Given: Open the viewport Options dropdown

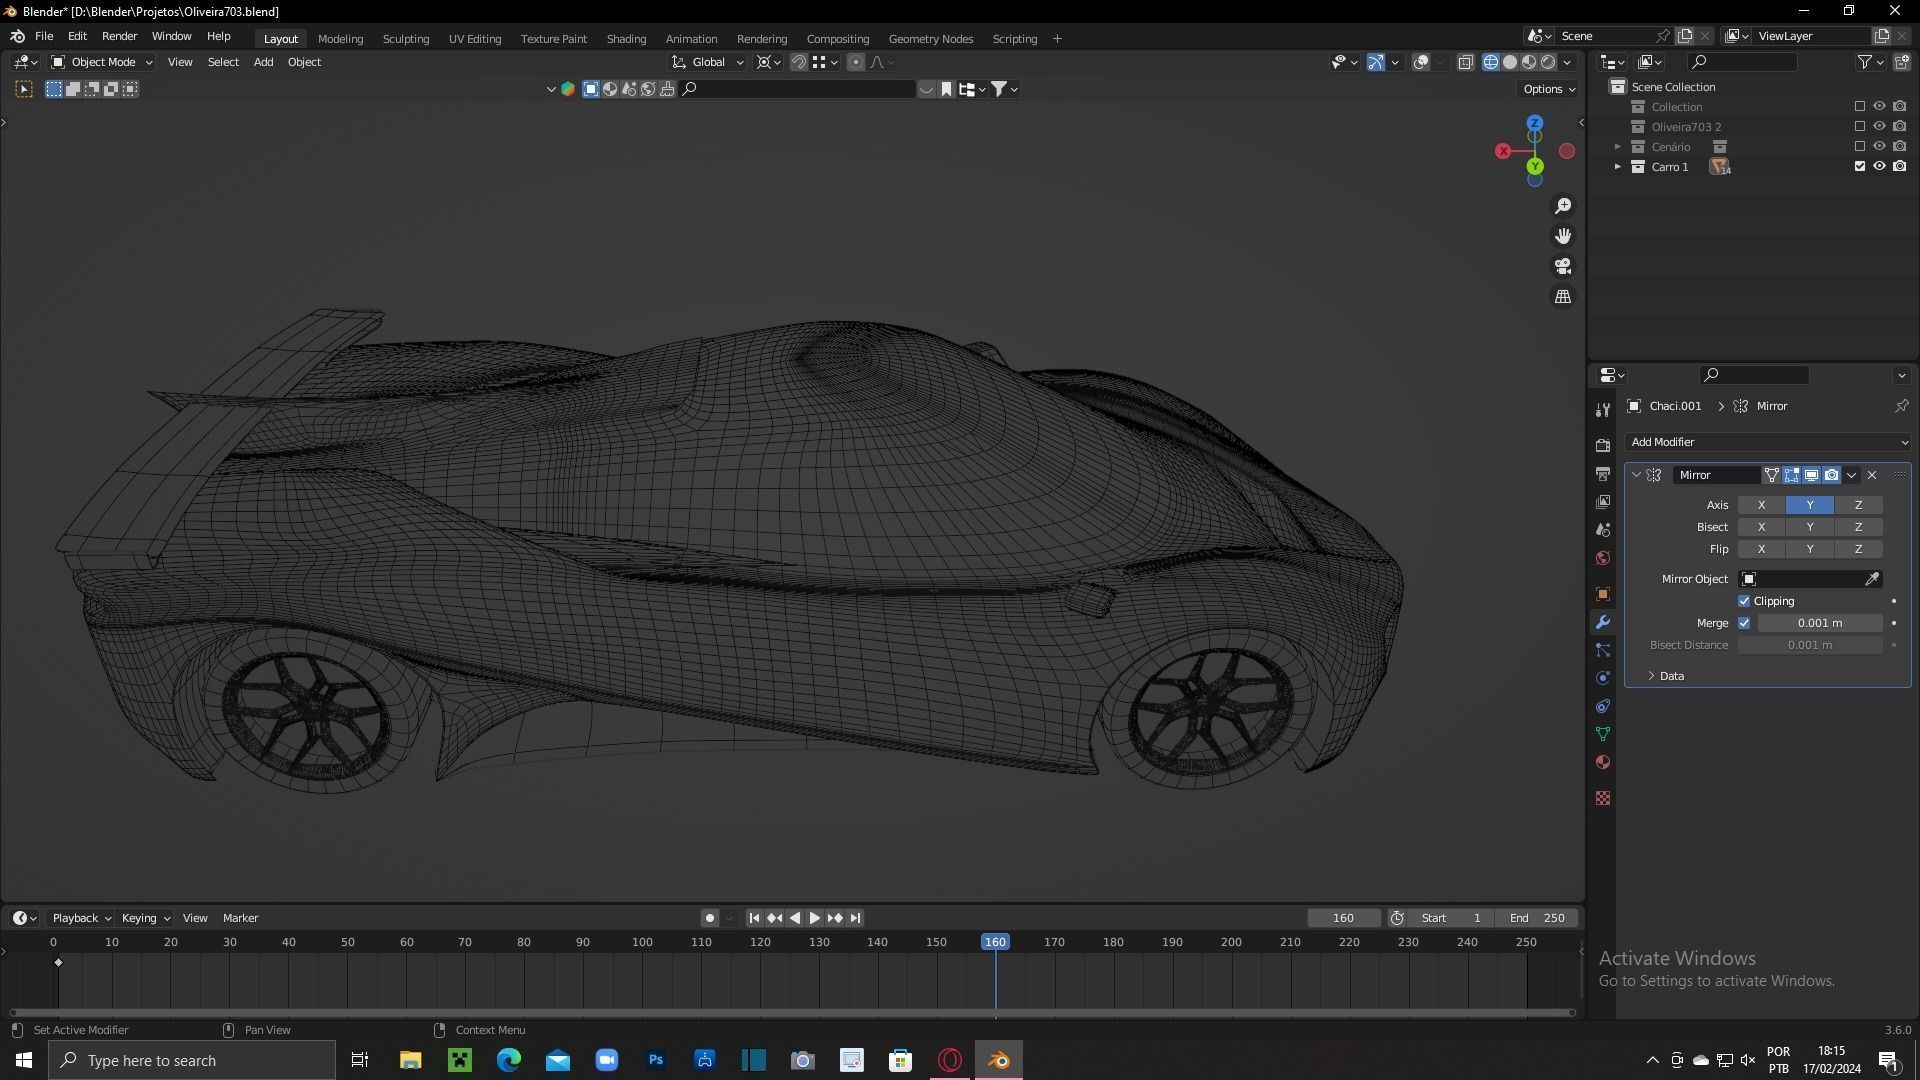Looking at the screenshot, I should coord(1549,89).
